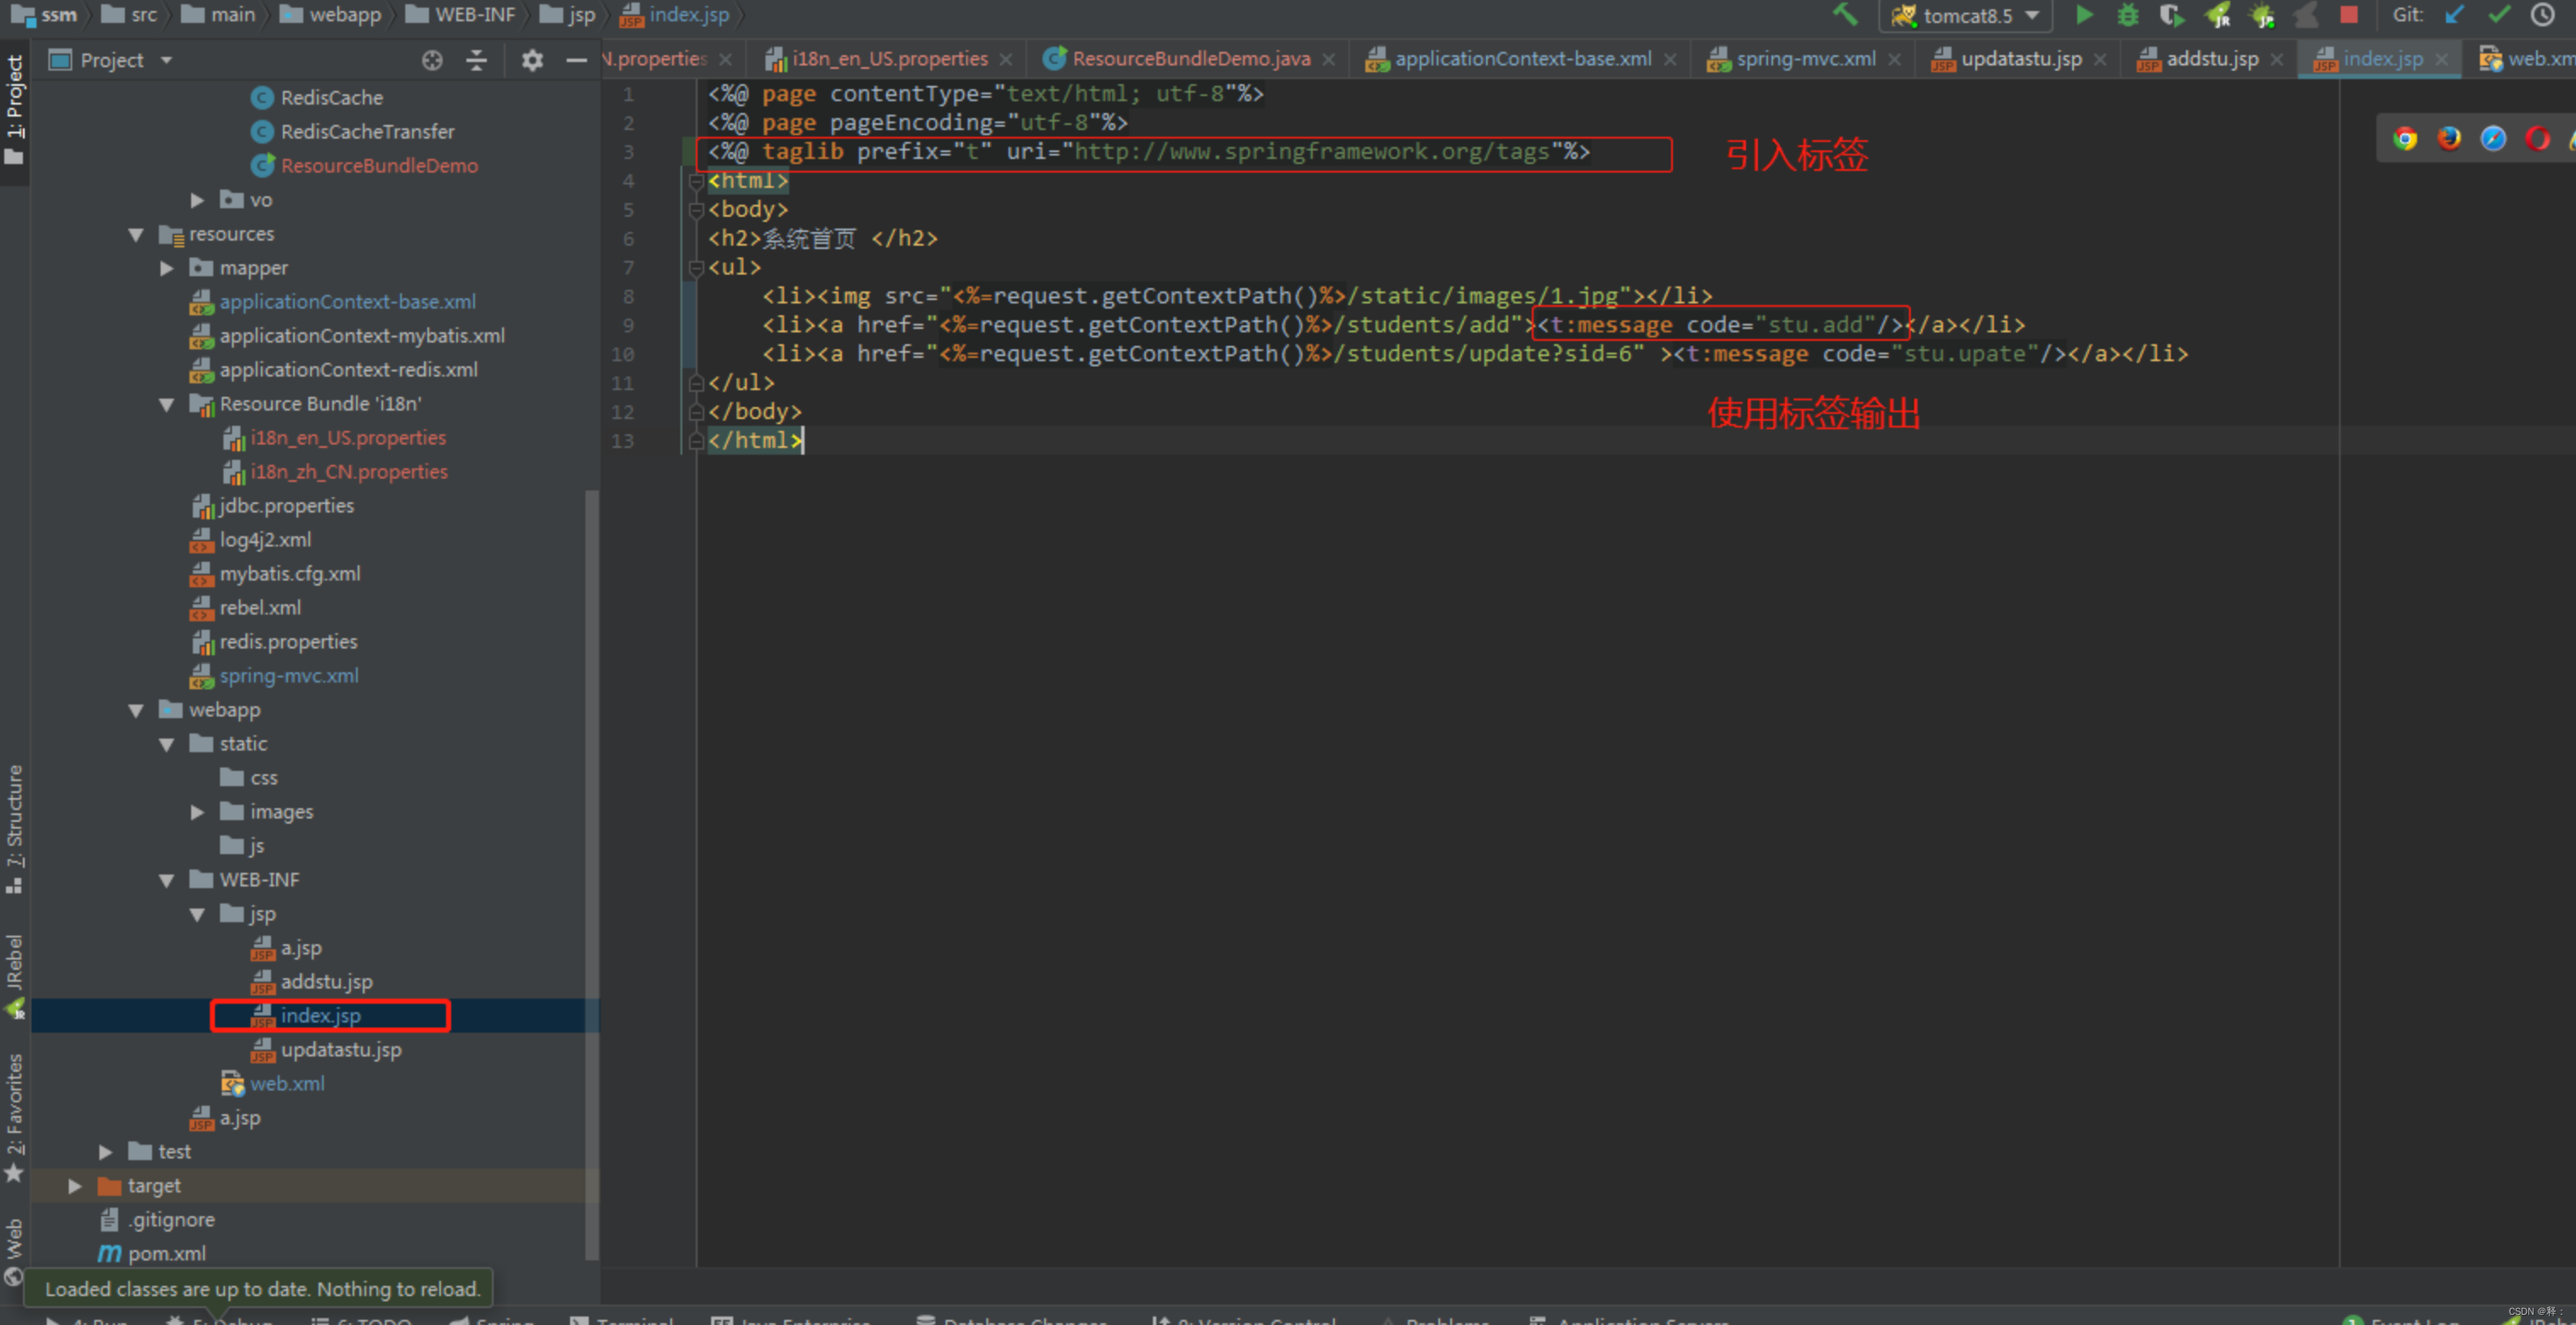Select the RedisCacheTransfer class

point(352,132)
